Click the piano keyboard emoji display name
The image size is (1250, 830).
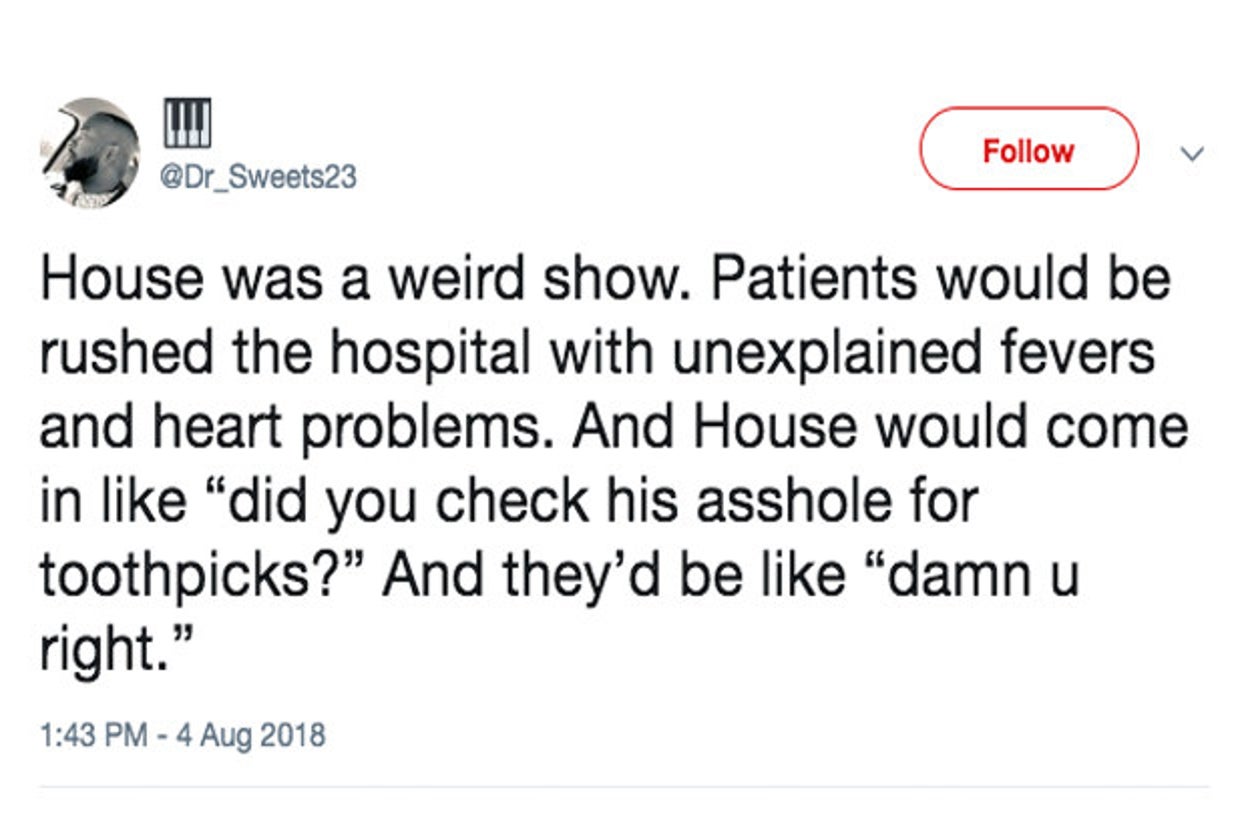[x=186, y=123]
